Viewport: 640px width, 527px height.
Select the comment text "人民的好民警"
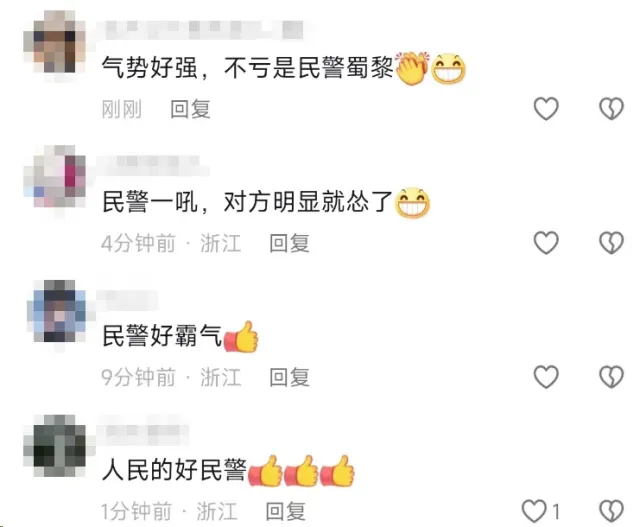(x=174, y=470)
